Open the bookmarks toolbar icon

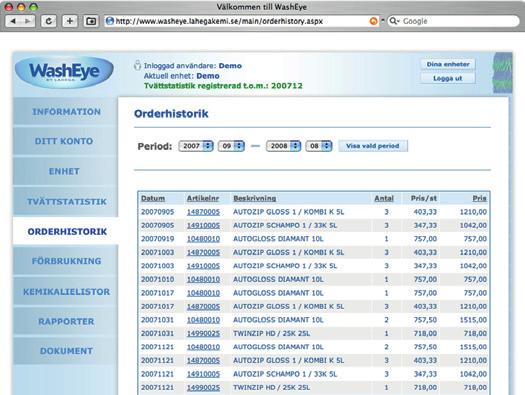(91, 21)
